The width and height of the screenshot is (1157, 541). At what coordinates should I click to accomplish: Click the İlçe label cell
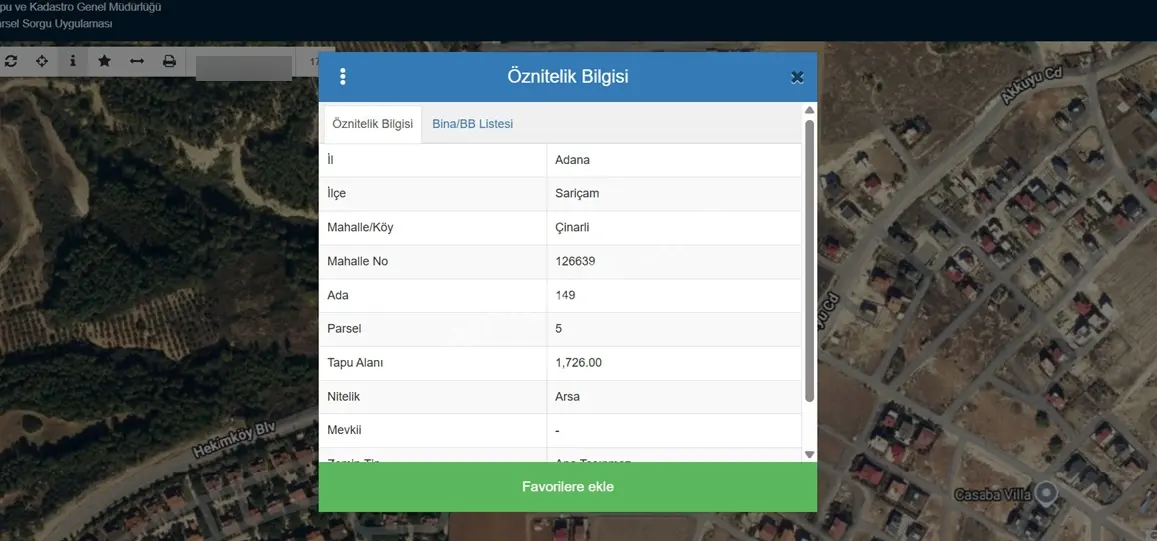pyautogui.click(x=432, y=194)
